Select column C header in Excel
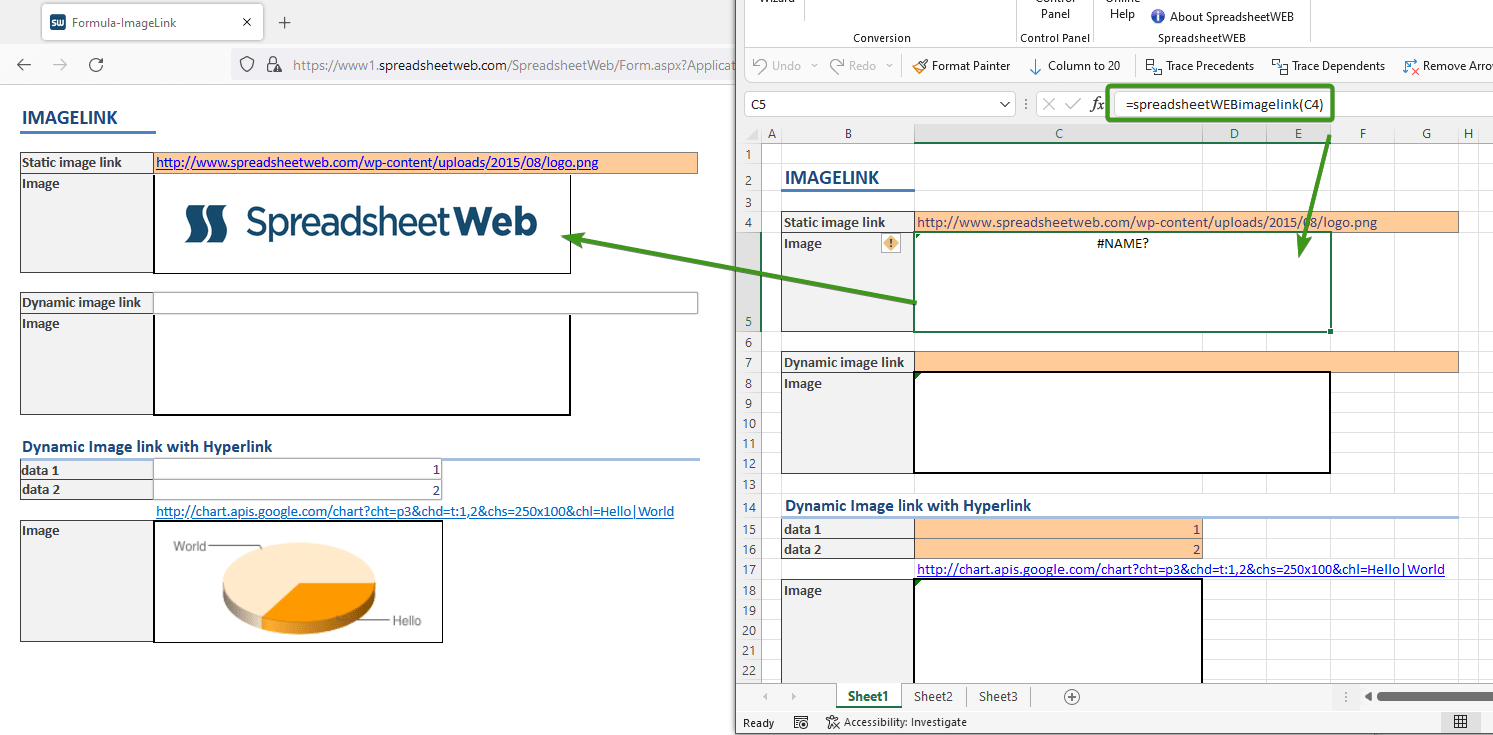The height and width of the screenshot is (735, 1493). point(1058,134)
